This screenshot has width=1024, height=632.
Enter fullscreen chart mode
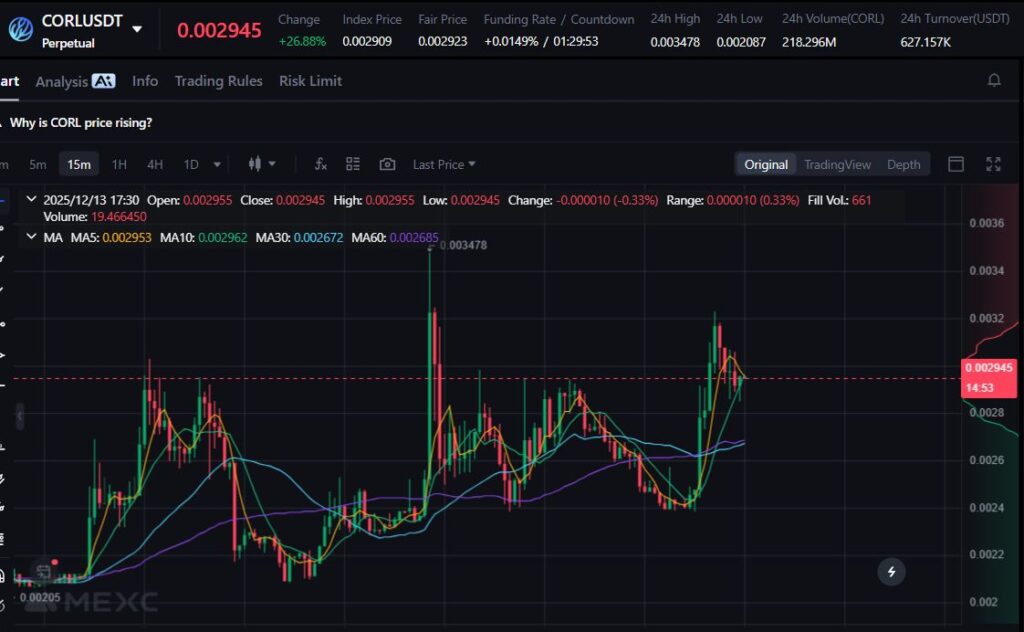click(x=993, y=164)
